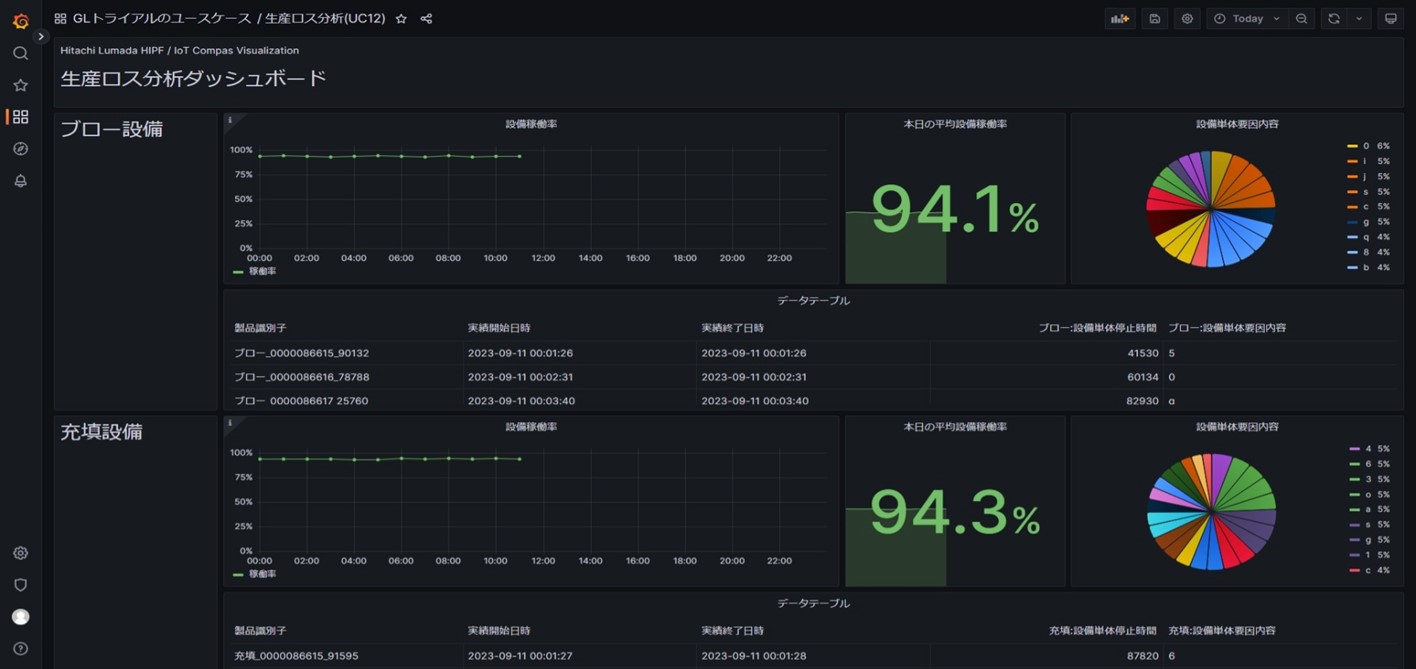Mark dashboard as favorite with star
The width and height of the screenshot is (1416, 669).
click(401, 19)
